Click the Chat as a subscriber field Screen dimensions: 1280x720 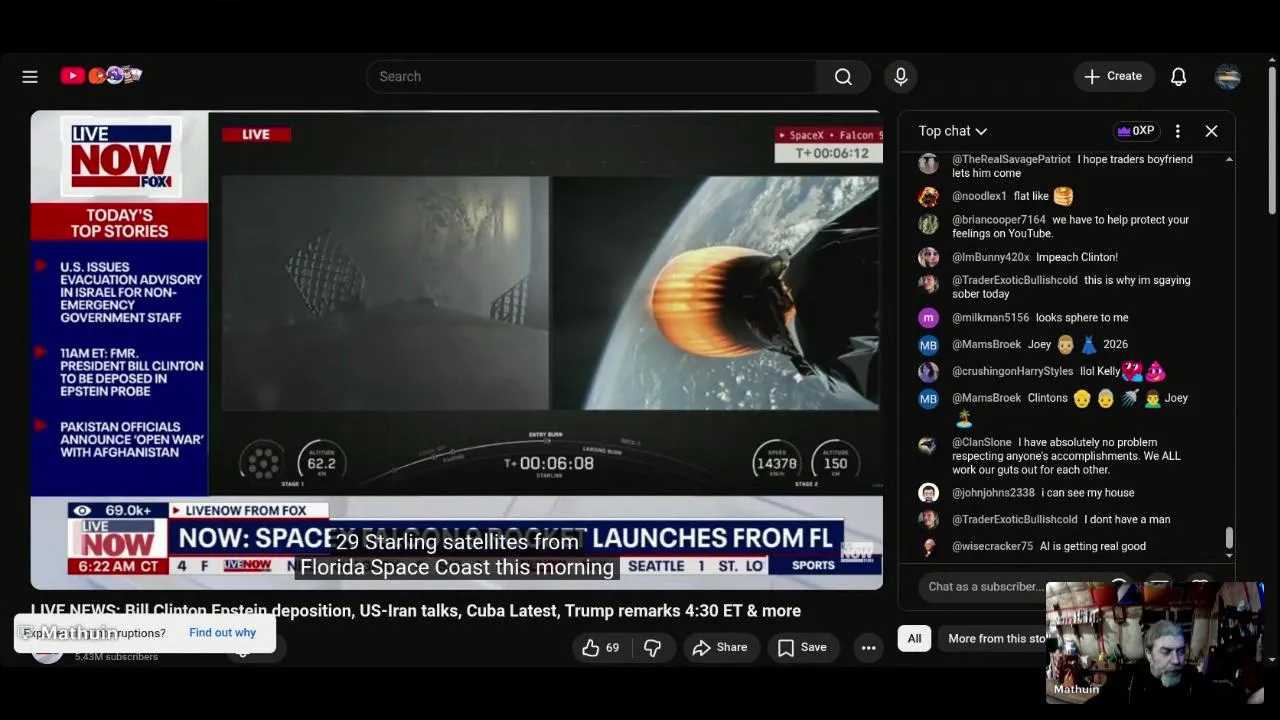coord(984,587)
